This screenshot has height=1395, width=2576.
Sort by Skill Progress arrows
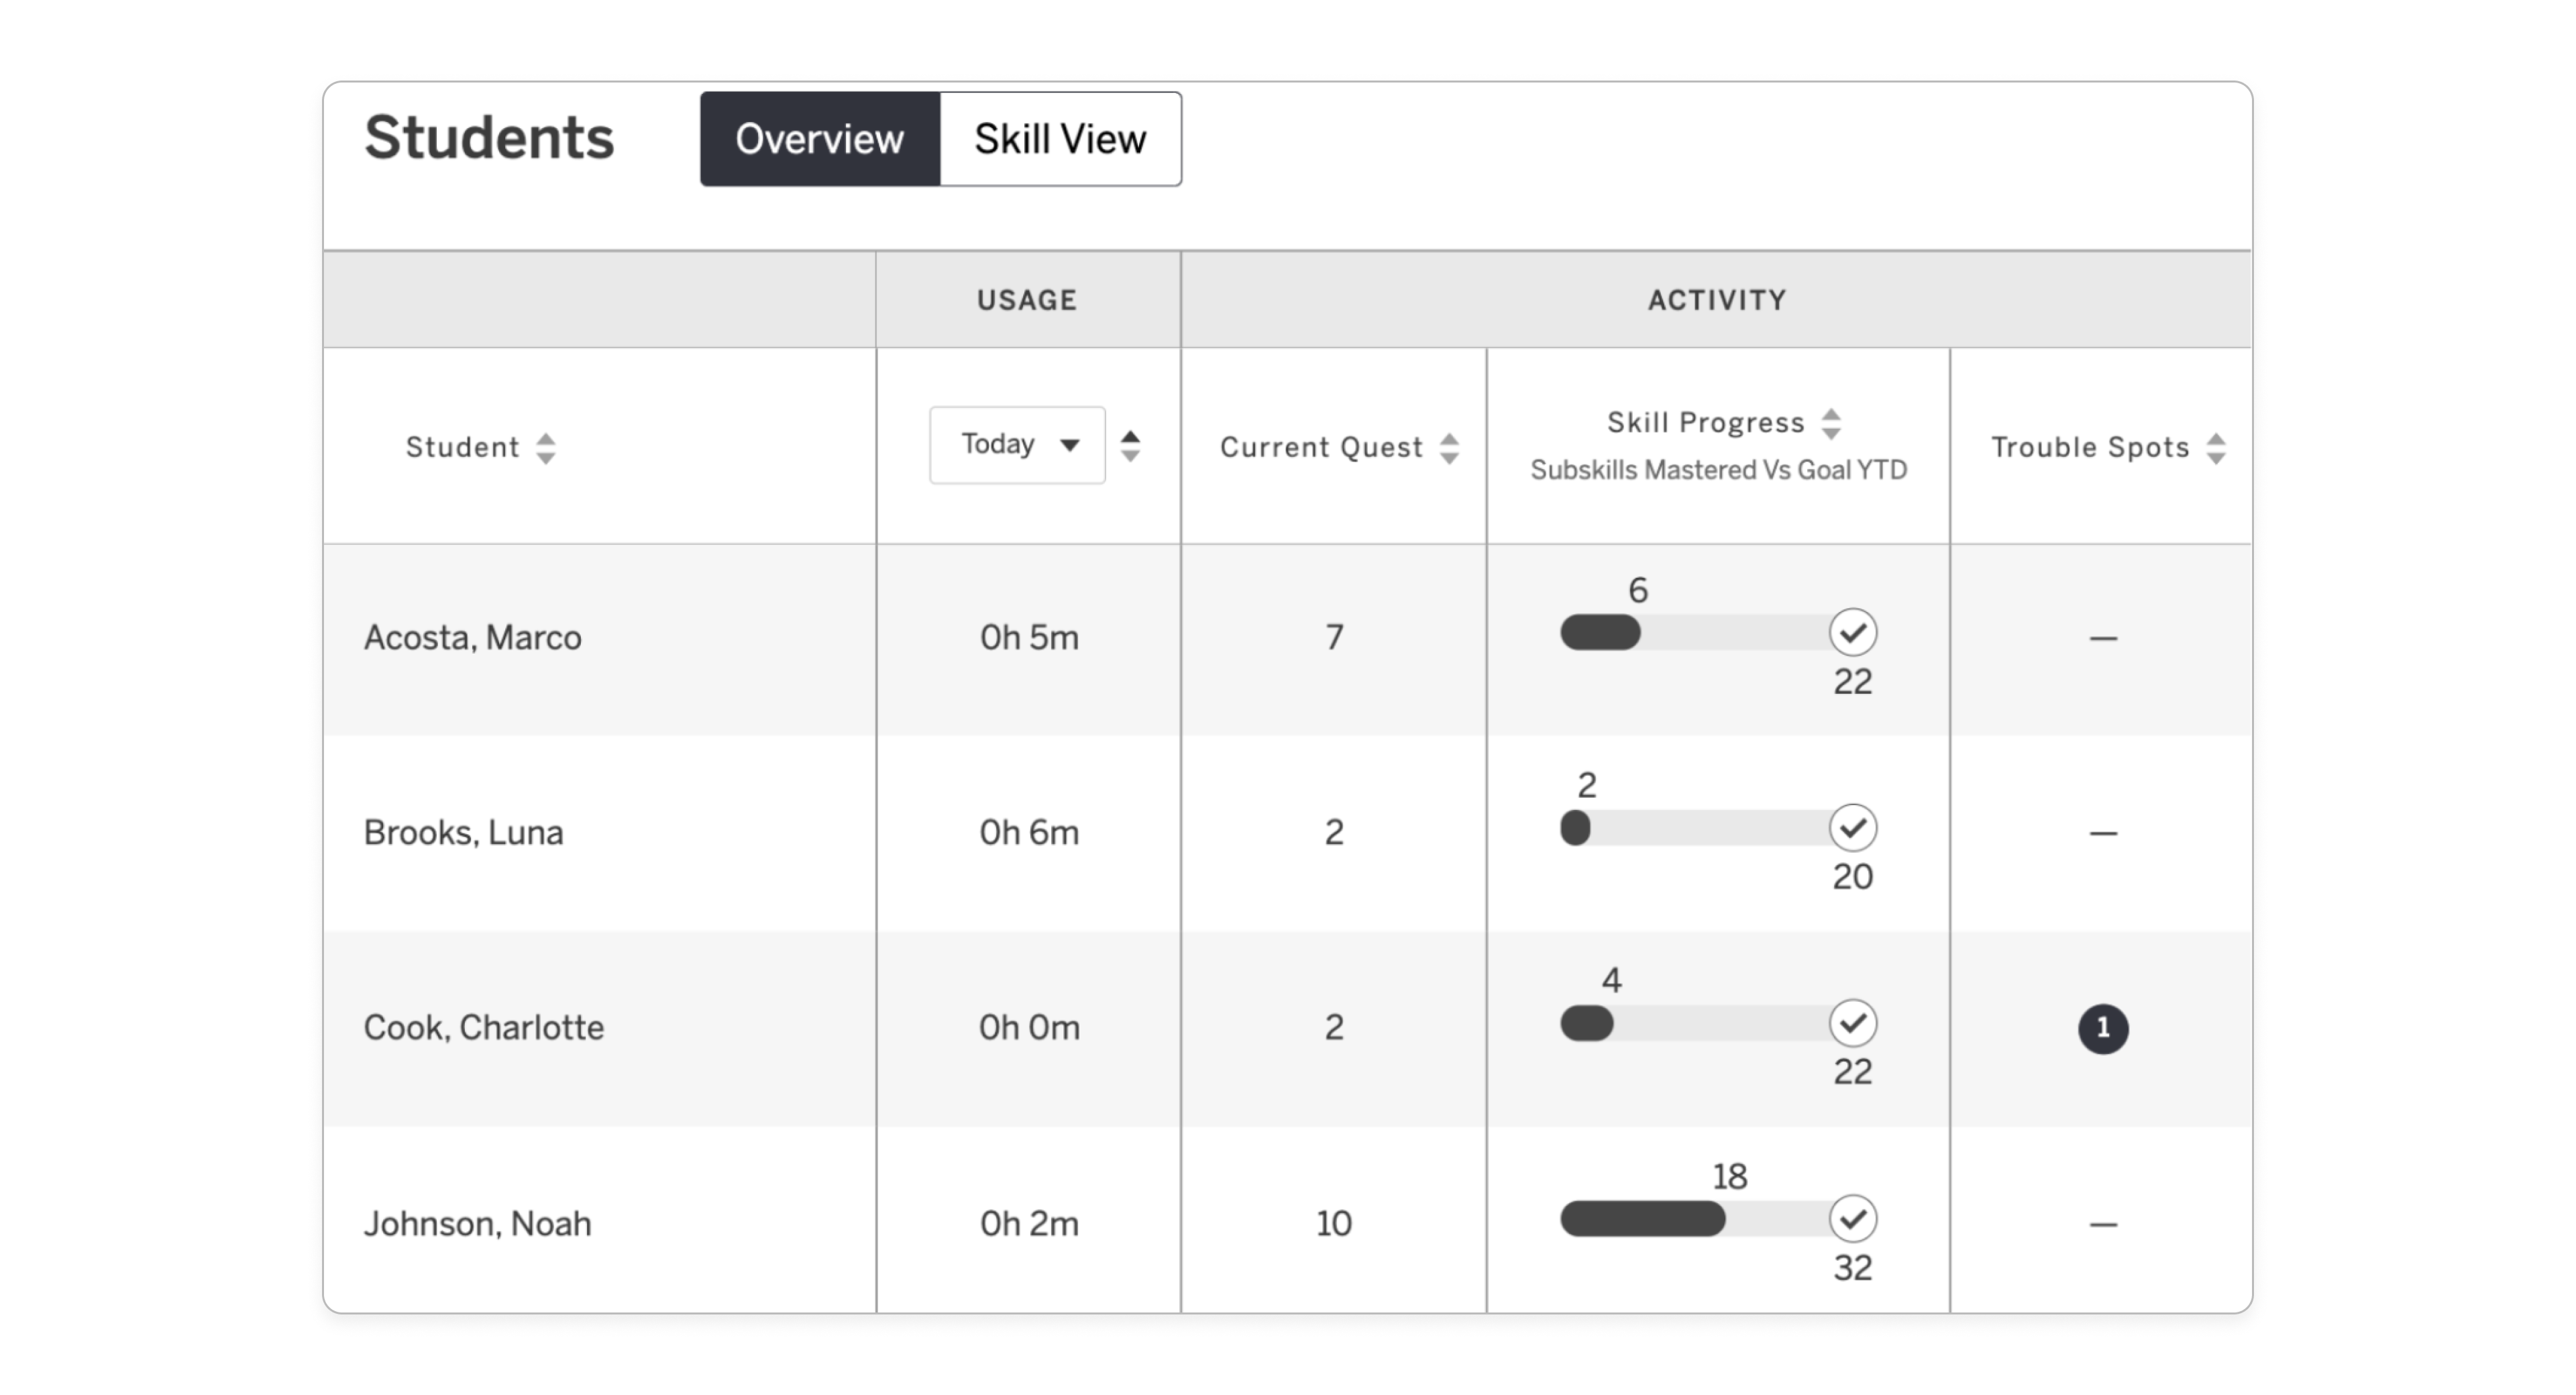pos(1831,423)
